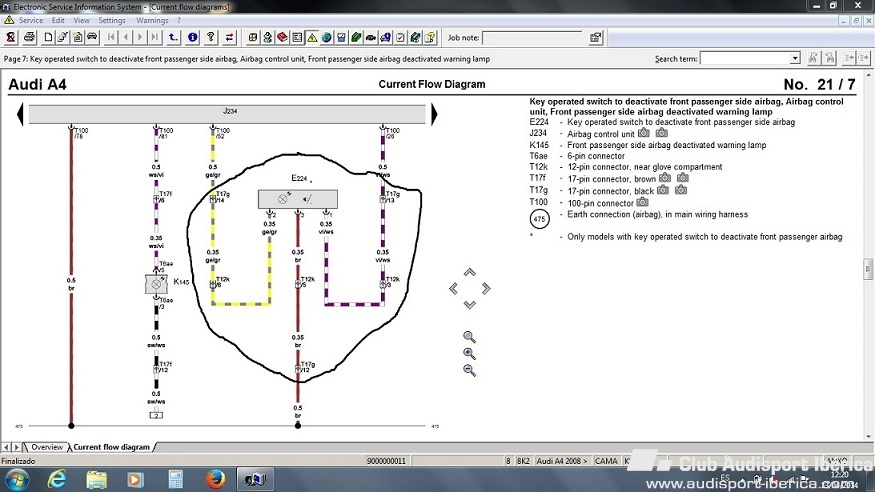Open File Explorer folder on taskbar
Screen dimensions: 875x492
point(97,479)
